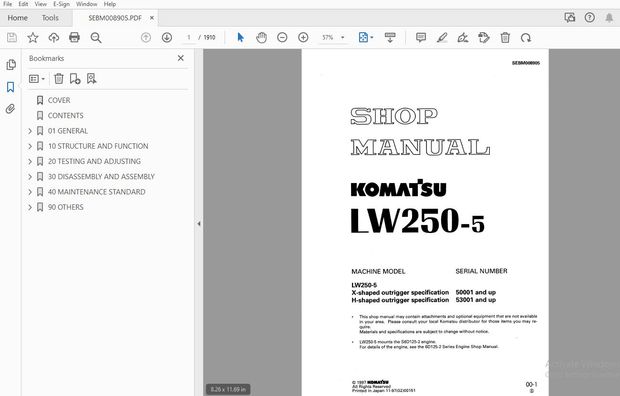Select the Highlight text pen tool
The image size is (620, 396).
coord(442,38)
